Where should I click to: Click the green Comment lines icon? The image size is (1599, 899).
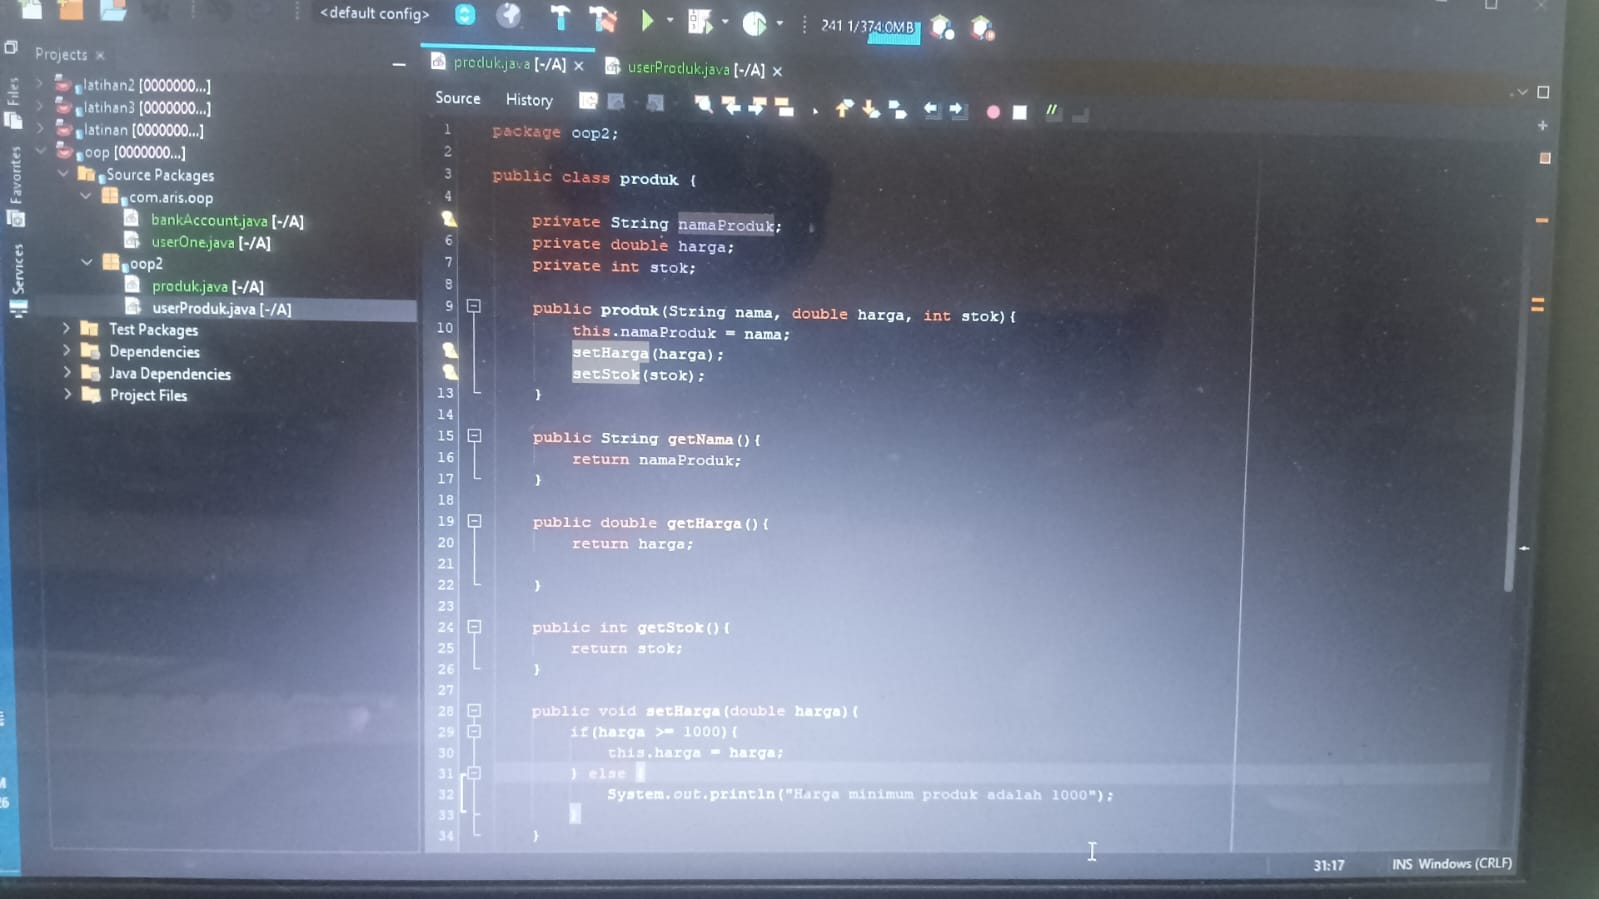coord(1052,111)
